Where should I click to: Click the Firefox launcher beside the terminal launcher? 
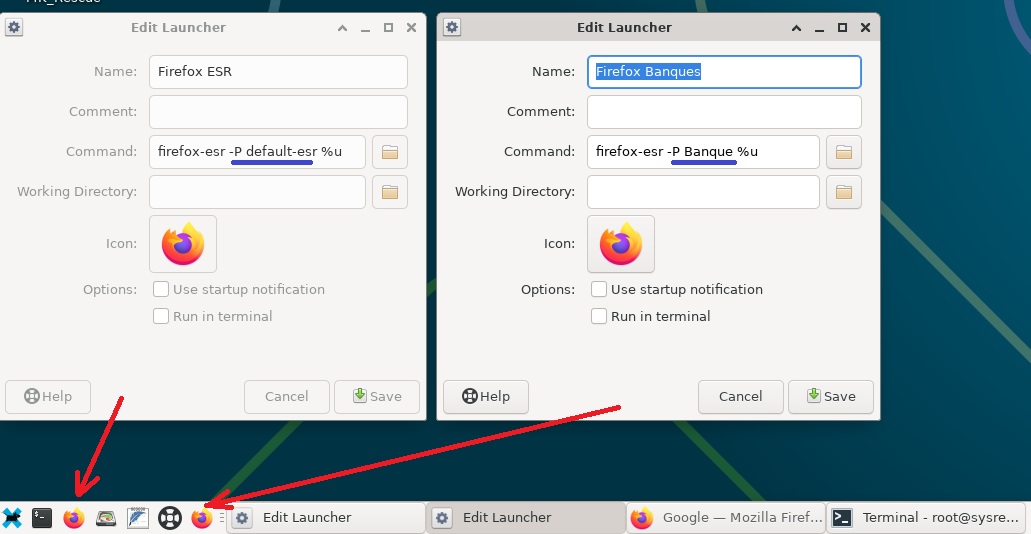(x=74, y=518)
